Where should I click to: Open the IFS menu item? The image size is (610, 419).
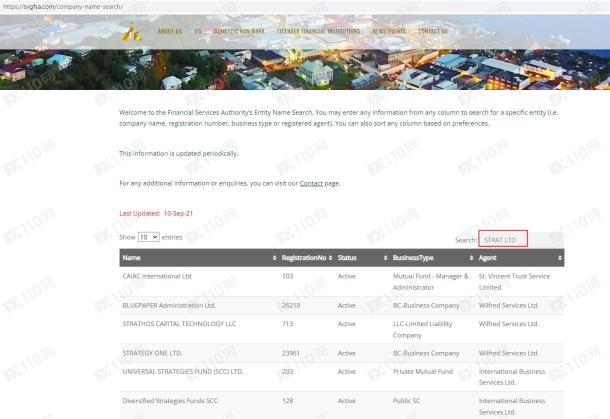(x=197, y=31)
